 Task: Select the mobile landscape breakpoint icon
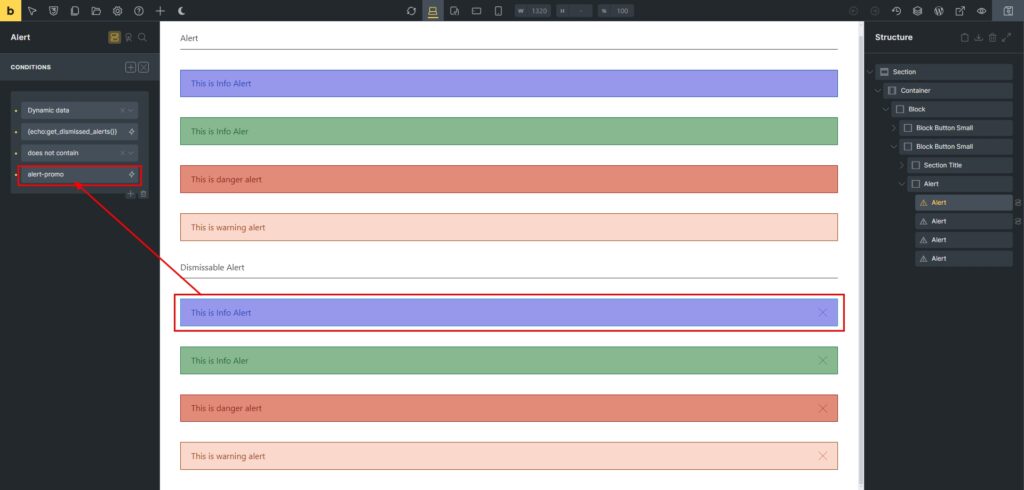pos(477,11)
